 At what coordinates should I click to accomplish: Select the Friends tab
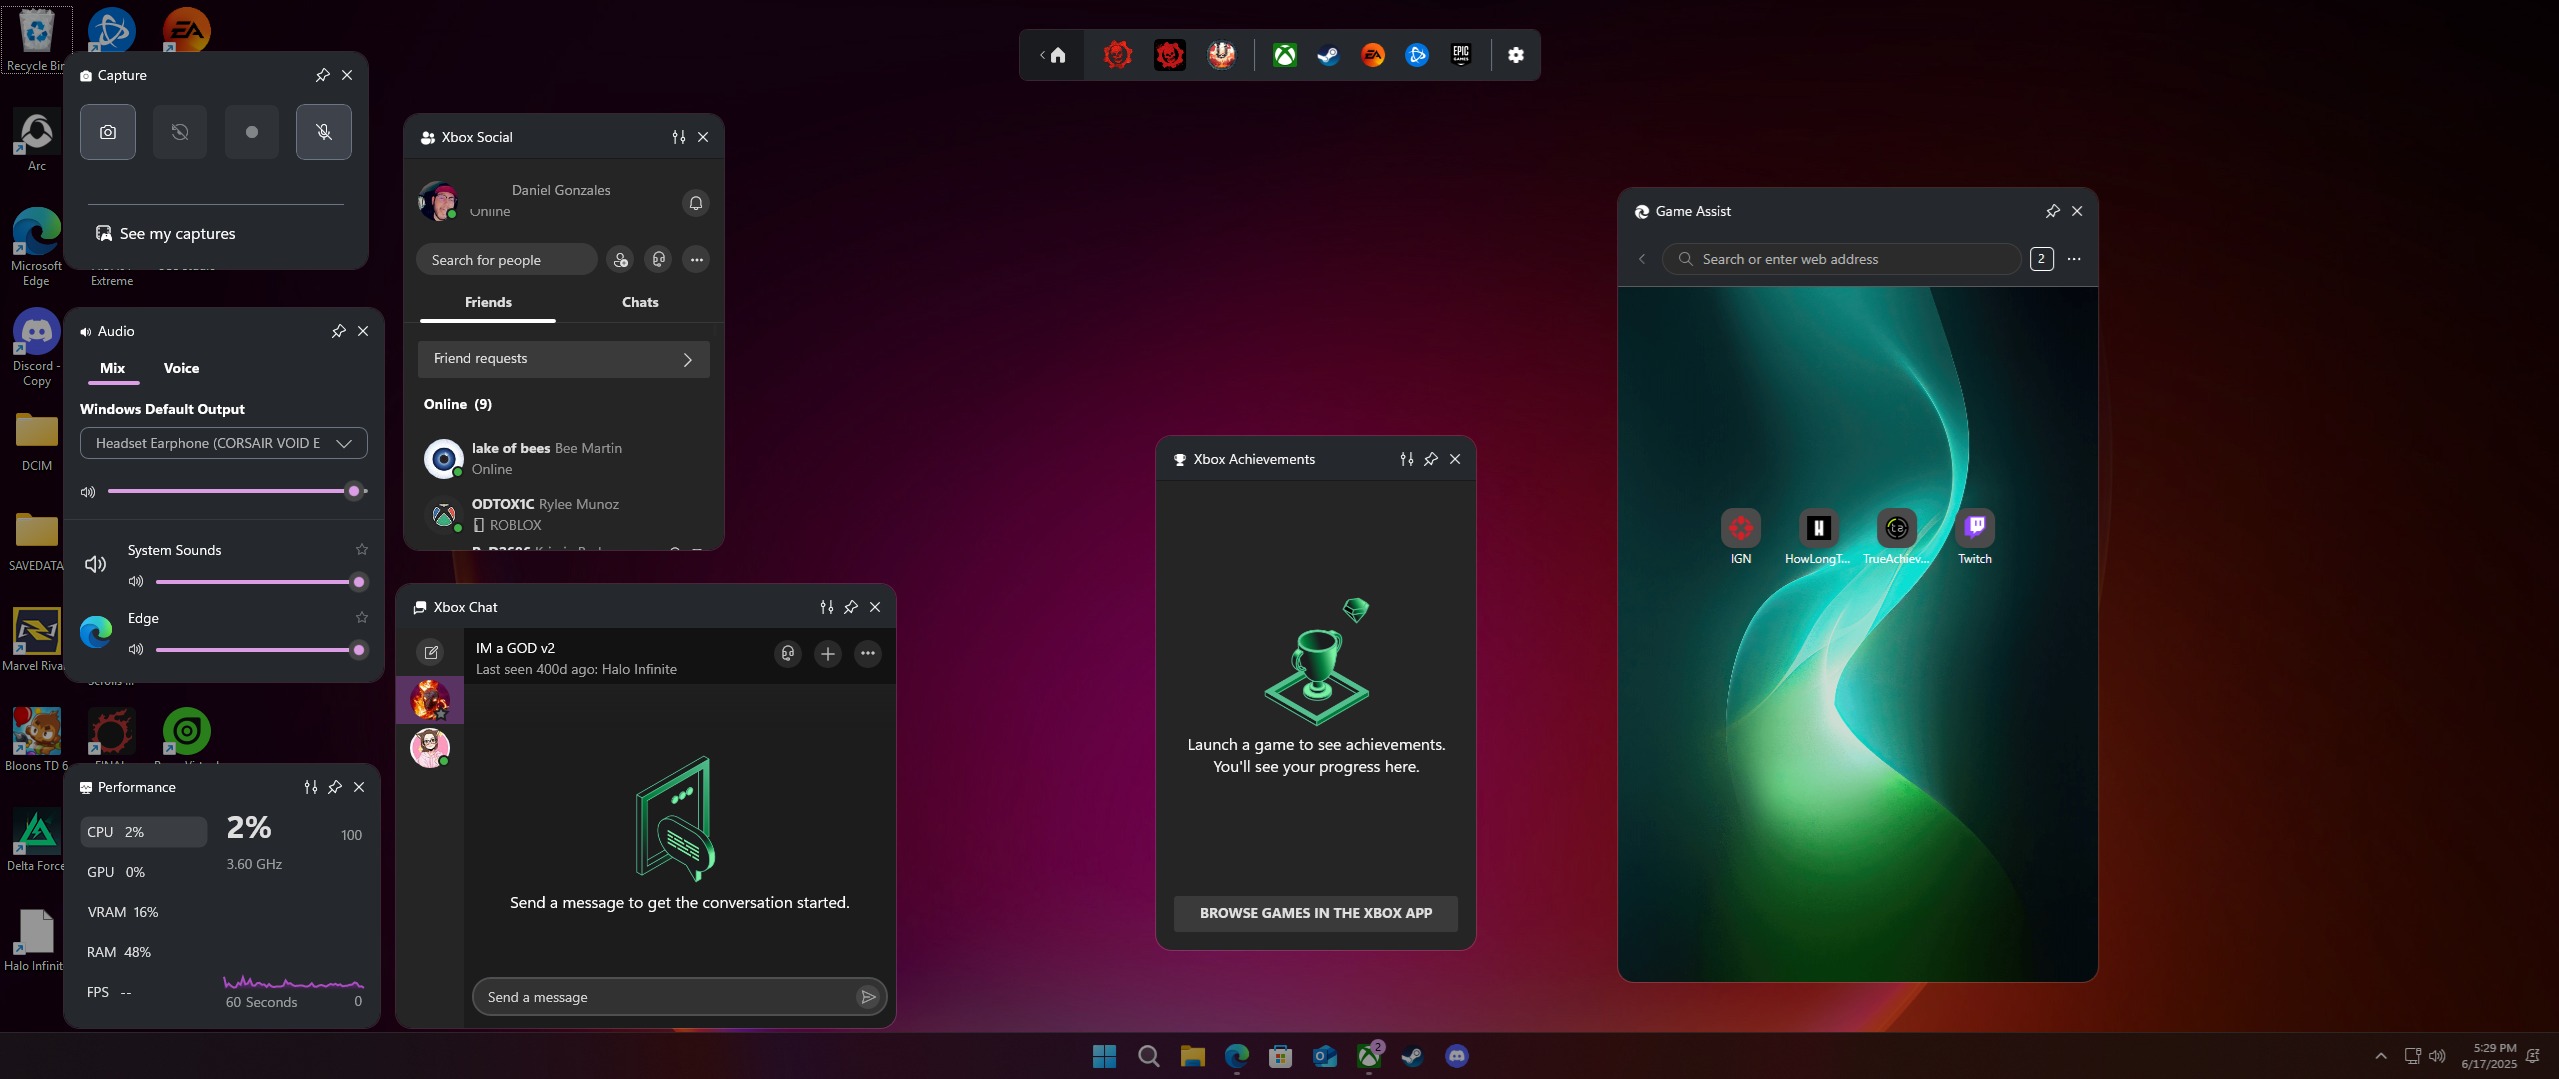point(488,302)
